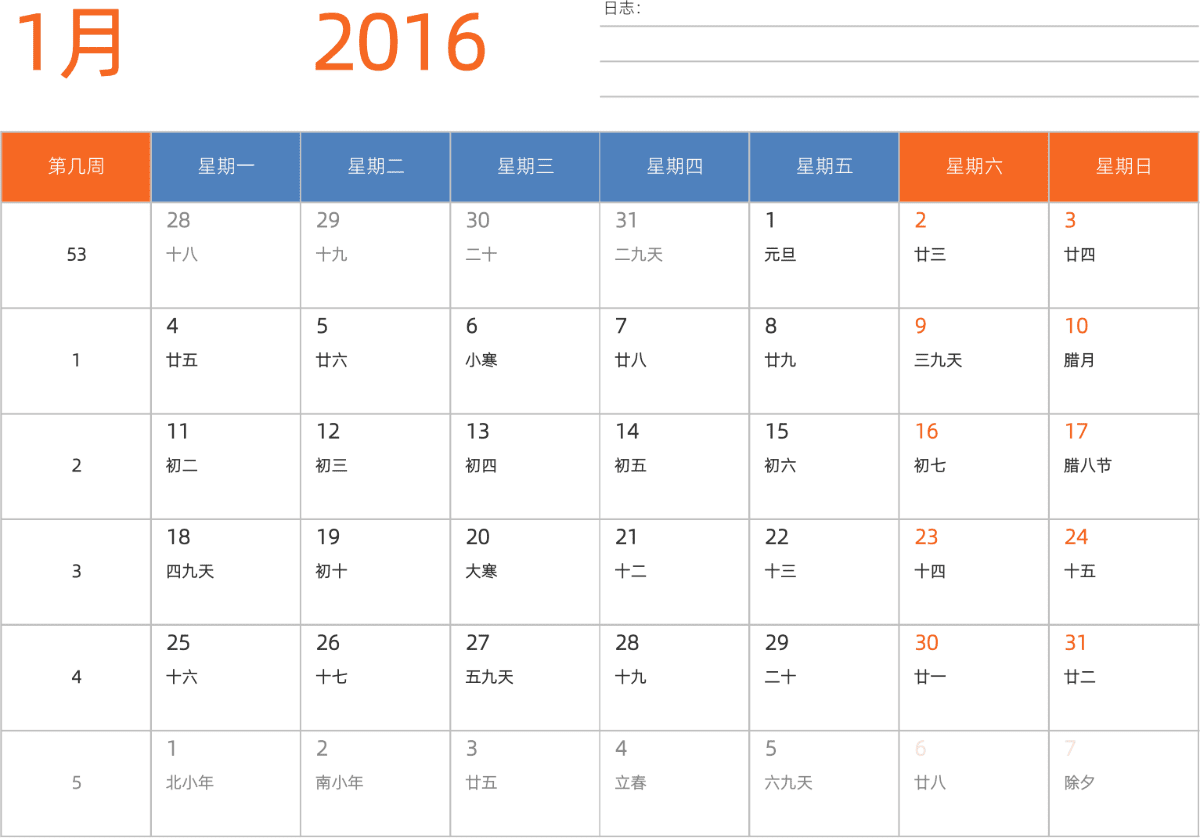Select the faded day 6 marked '廿八'
Screen dimensions: 1200x838
click(974, 784)
